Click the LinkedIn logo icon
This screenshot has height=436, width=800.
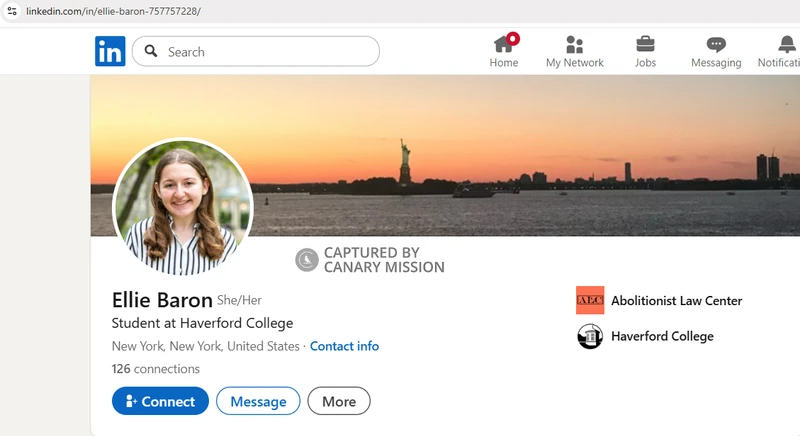click(110, 51)
